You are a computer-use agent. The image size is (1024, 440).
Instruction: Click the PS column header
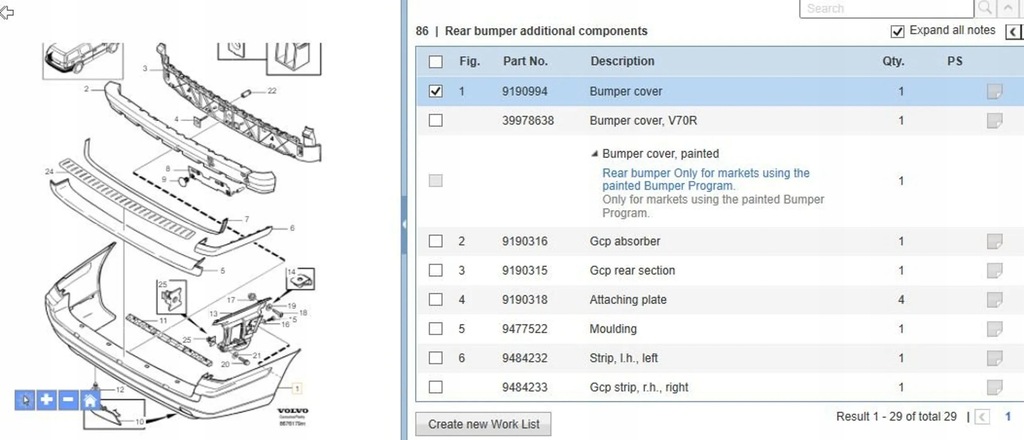click(x=955, y=61)
